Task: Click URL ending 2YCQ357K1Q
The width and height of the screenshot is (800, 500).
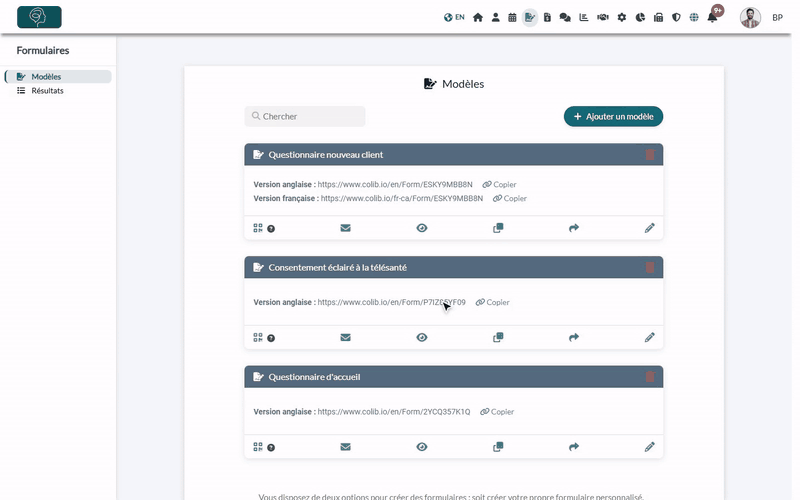Action: coord(394,412)
